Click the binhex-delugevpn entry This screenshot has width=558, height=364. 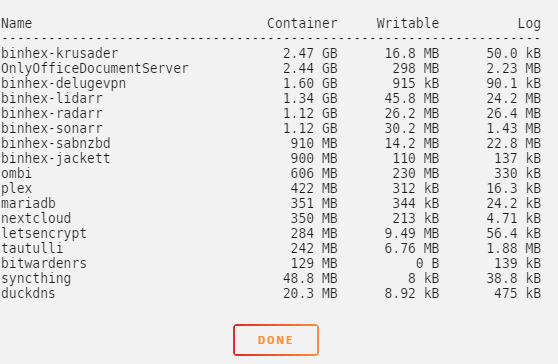pos(63,84)
